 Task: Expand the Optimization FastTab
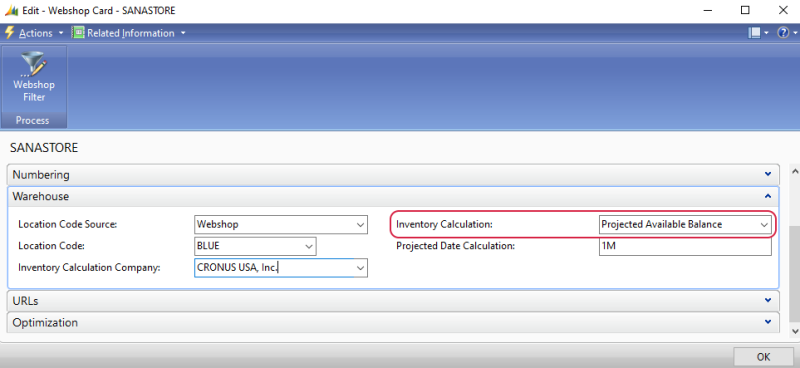(x=393, y=323)
